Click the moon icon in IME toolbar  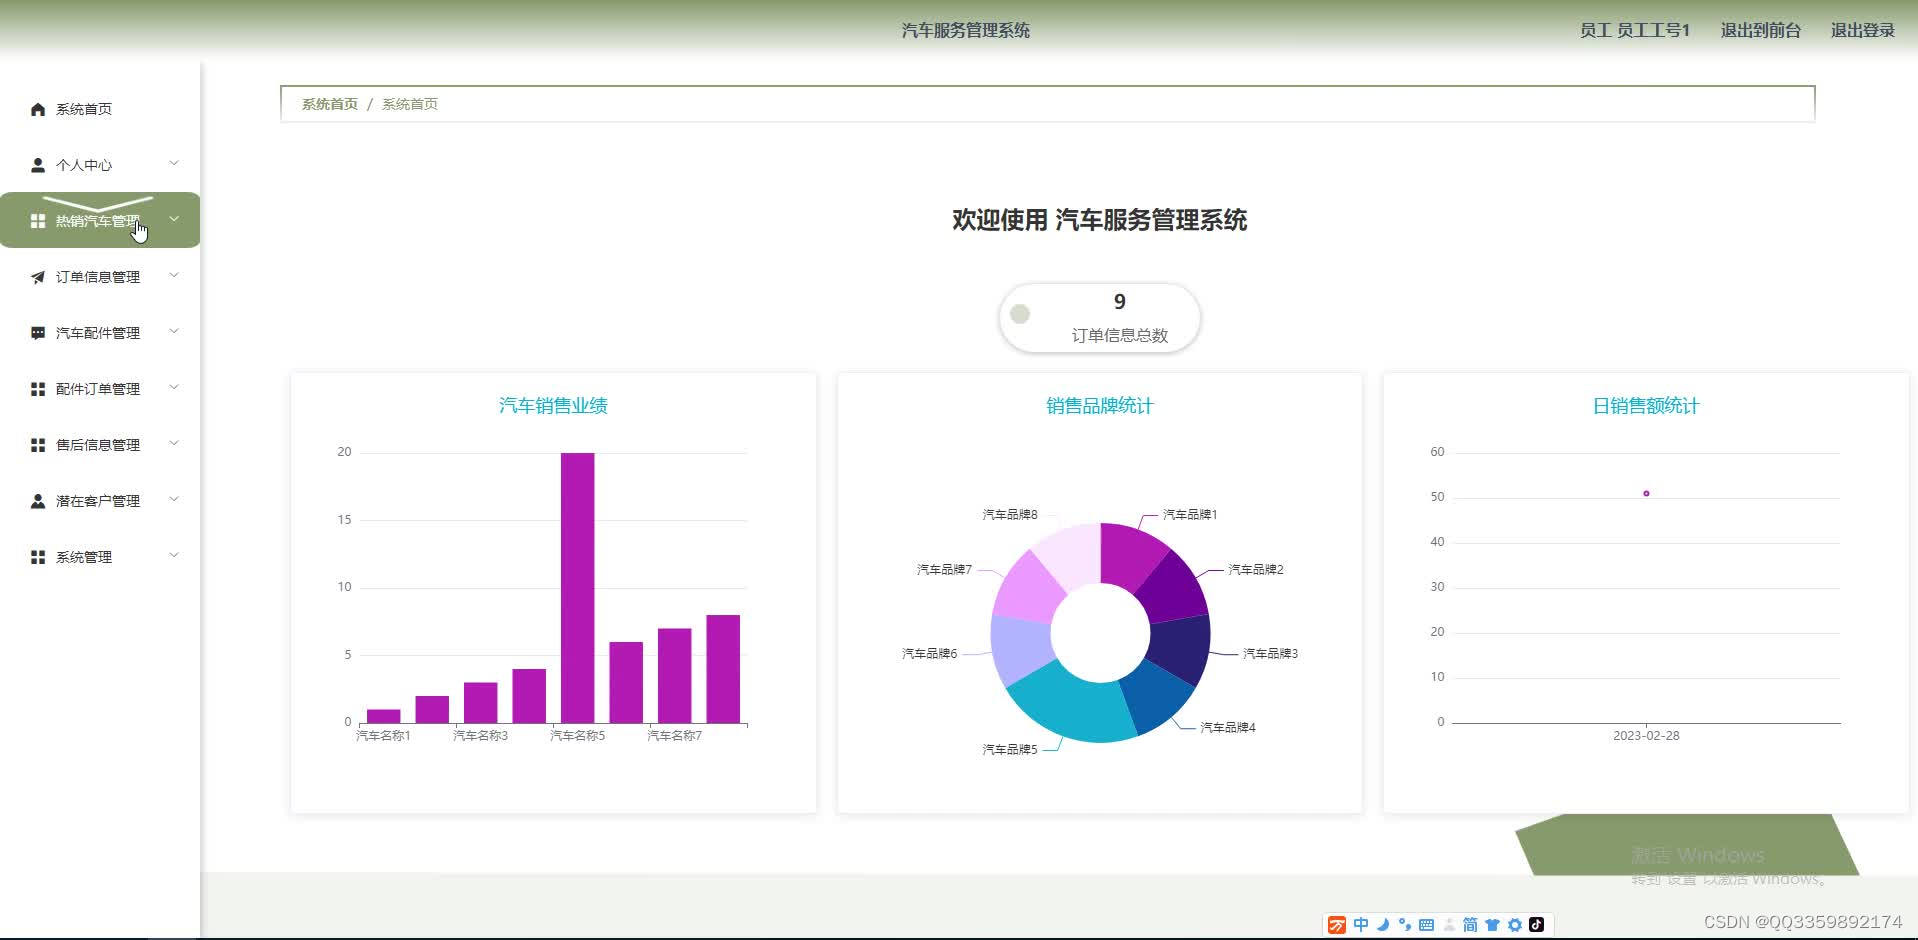(1383, 925)
